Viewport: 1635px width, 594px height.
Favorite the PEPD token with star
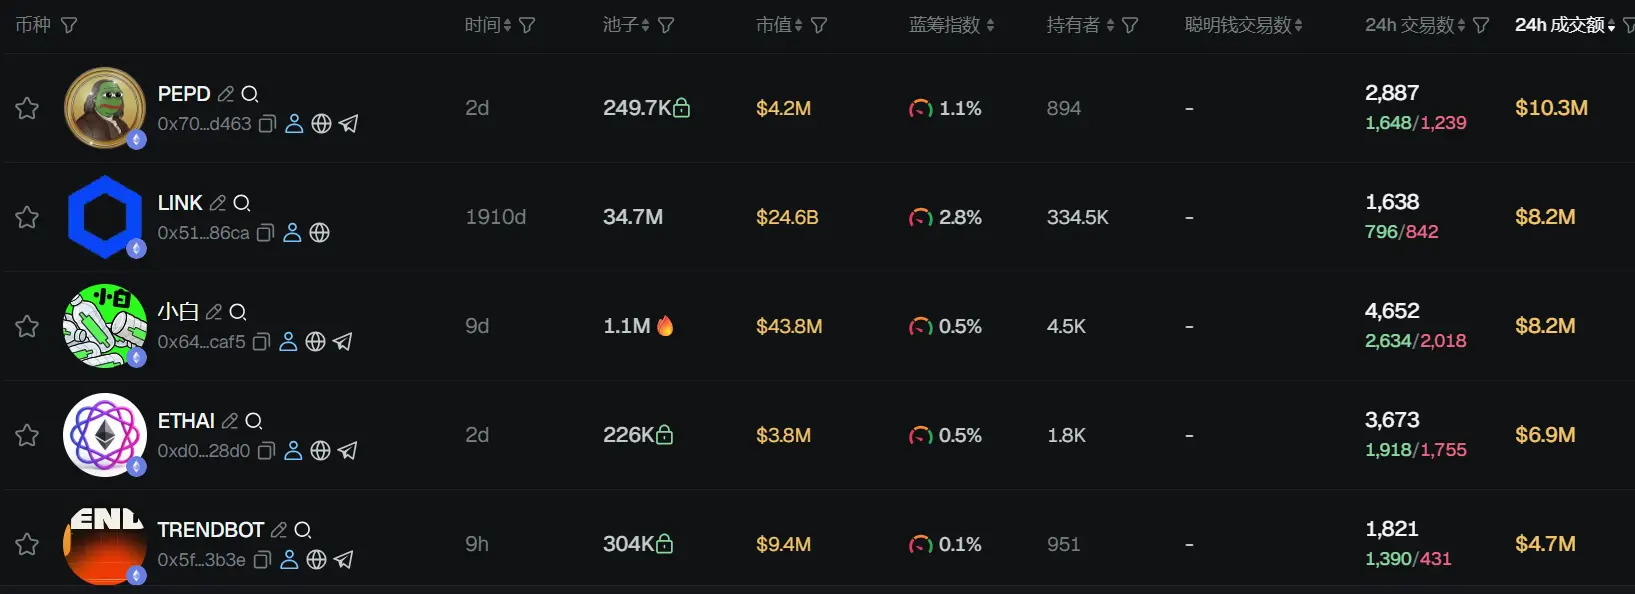pos(27,108)
